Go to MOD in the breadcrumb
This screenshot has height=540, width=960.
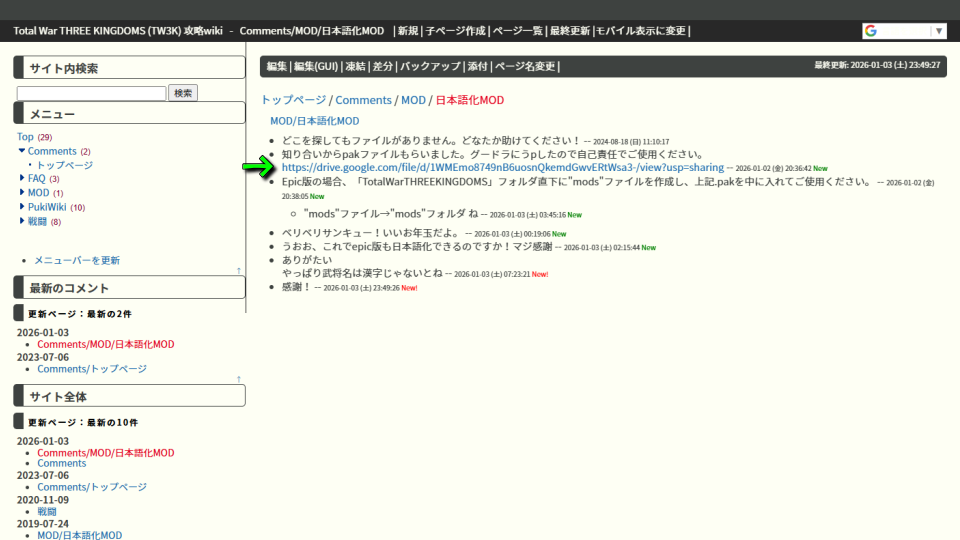[x=413, y=100]
